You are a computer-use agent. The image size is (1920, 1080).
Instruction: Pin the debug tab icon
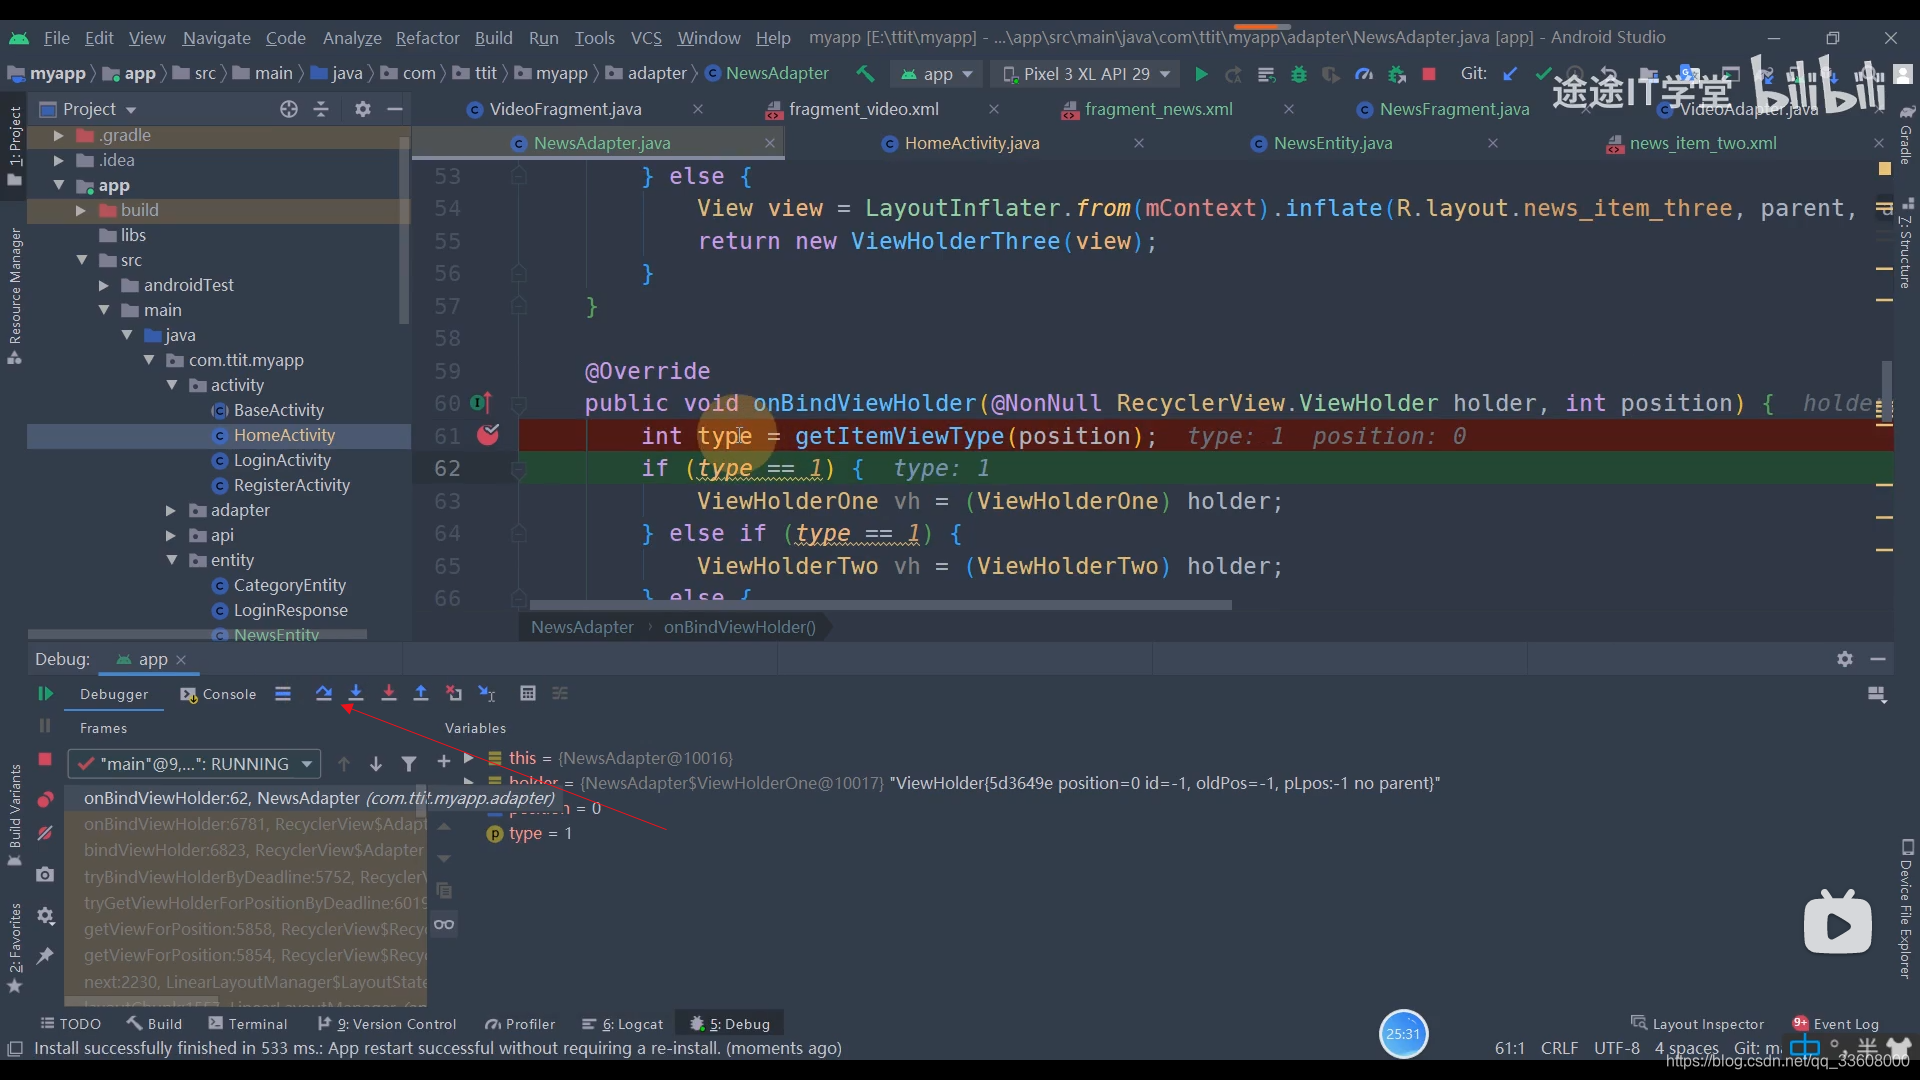pyautogui.click(x=45, y=956)
